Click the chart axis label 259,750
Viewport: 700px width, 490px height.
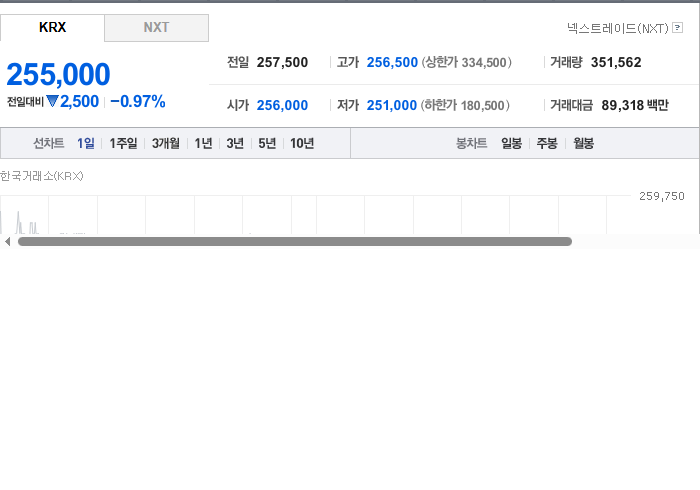click(x=662, y=196)
